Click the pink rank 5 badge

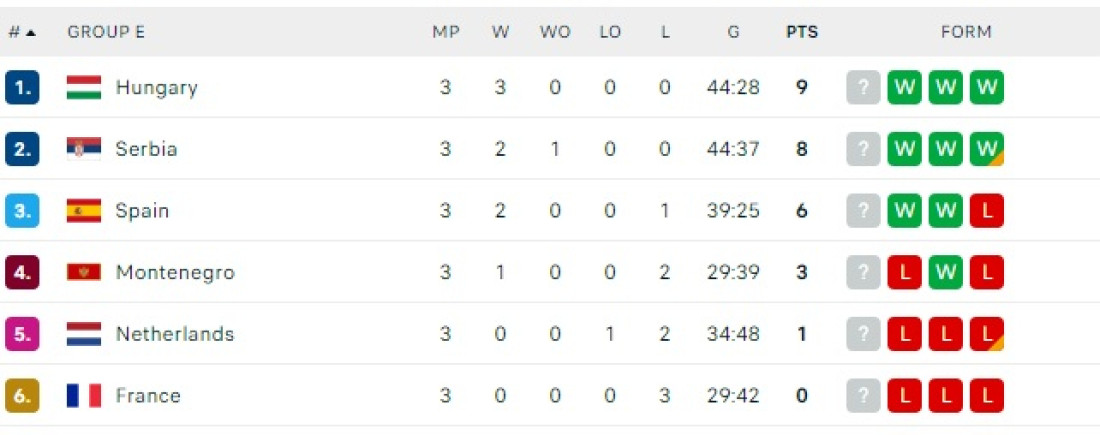tap(22, 334)
